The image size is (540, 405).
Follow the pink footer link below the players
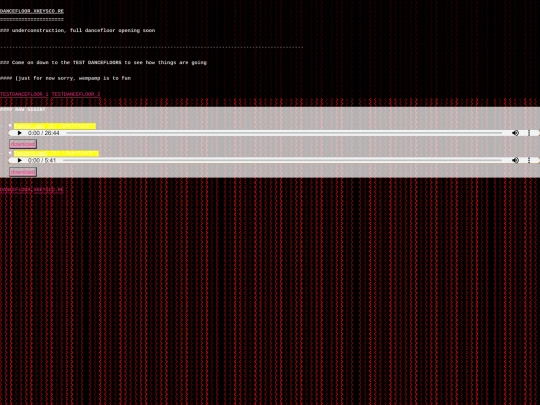tap(32, 190)
